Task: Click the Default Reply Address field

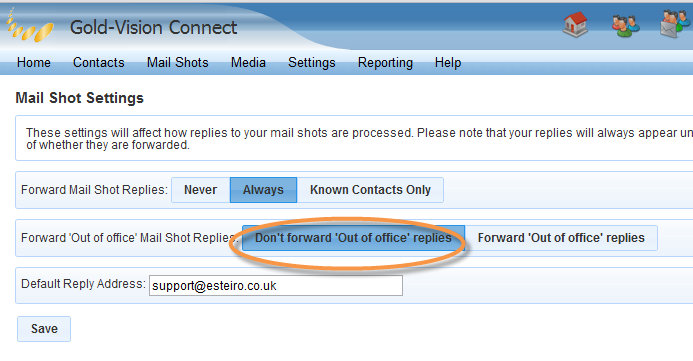Action: click(x=276, y=285)
